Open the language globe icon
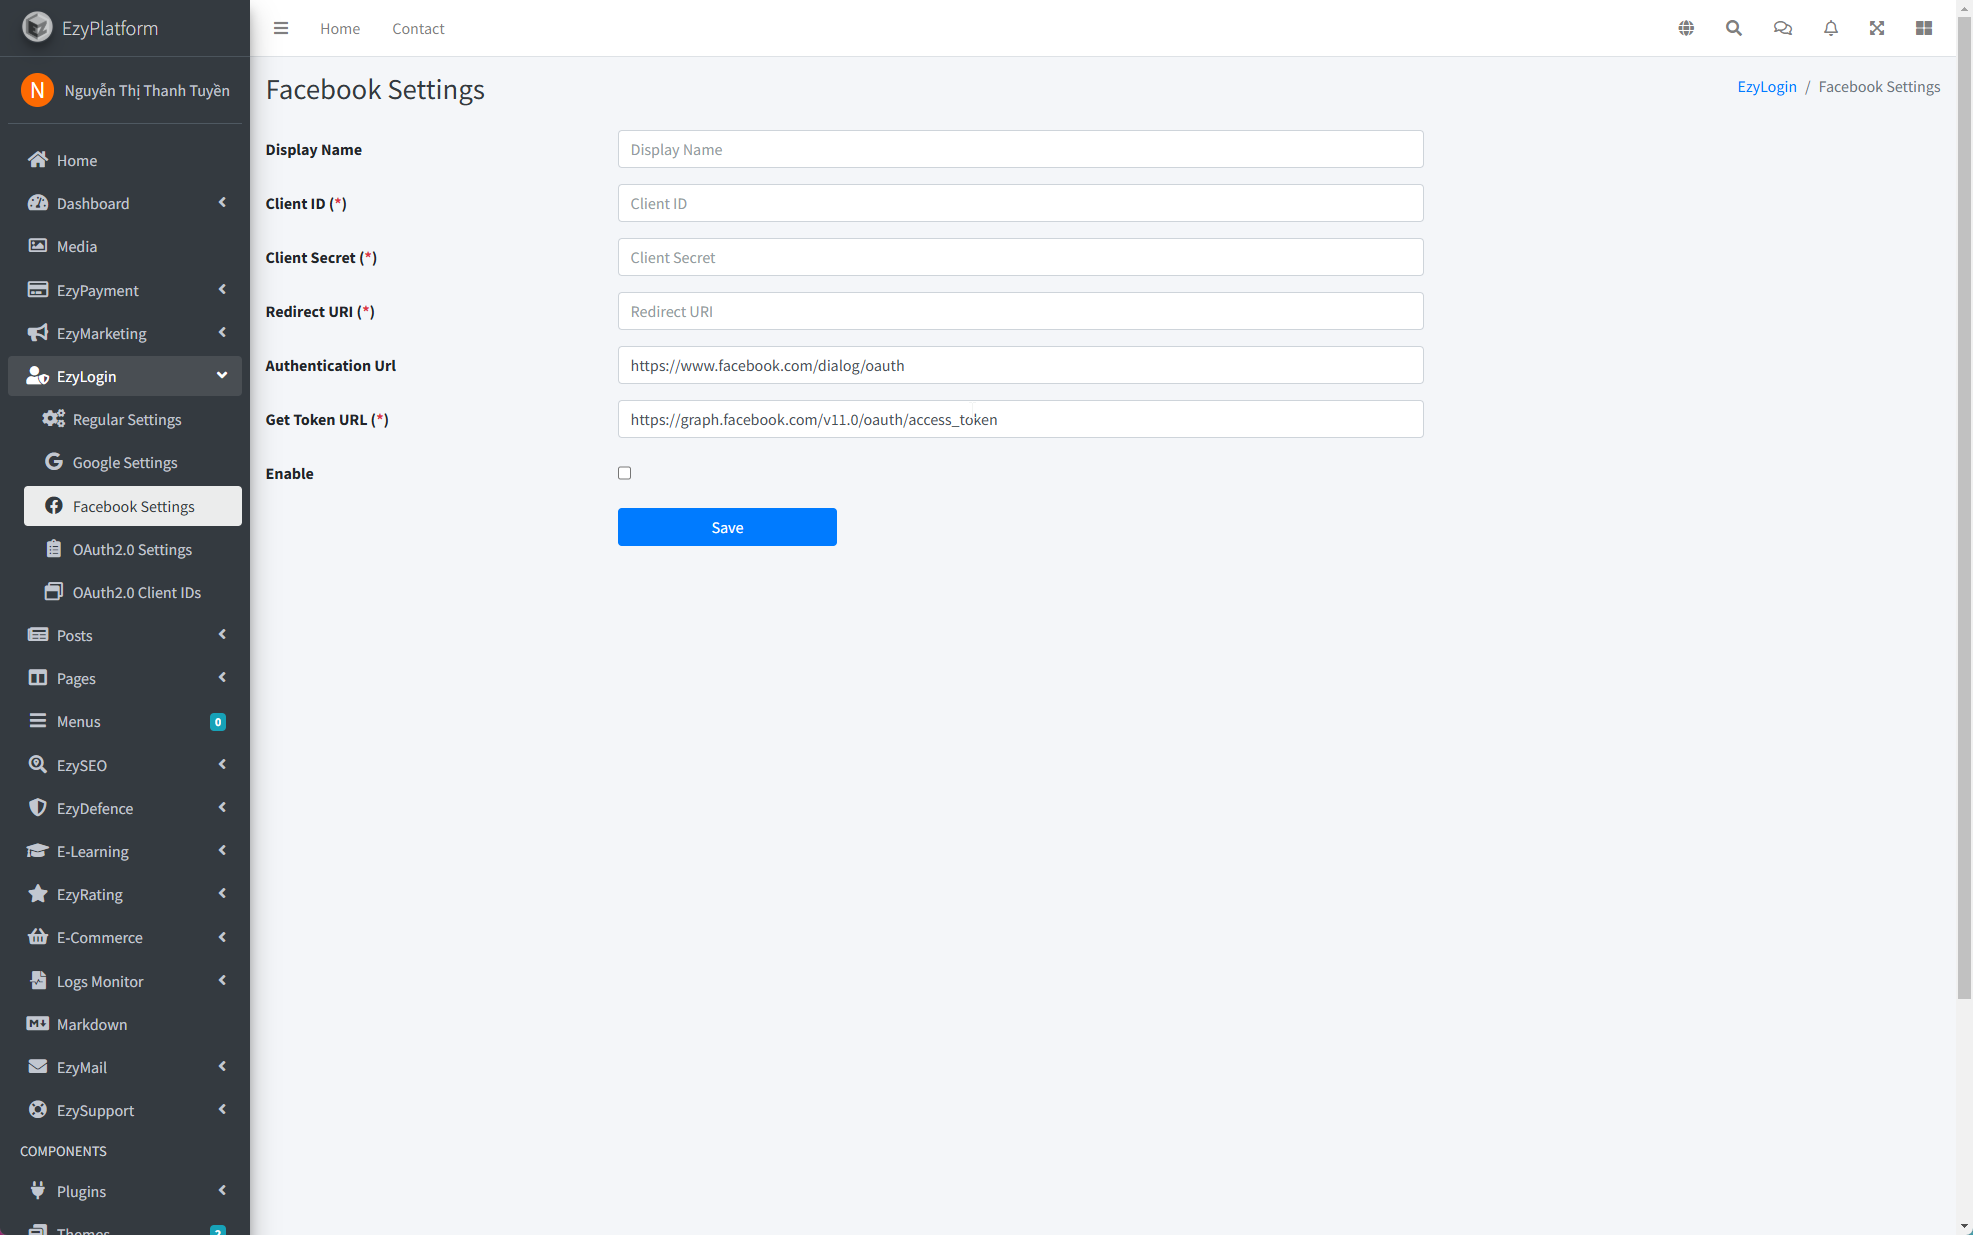1973x1235 pixels. coord(1686,28)
